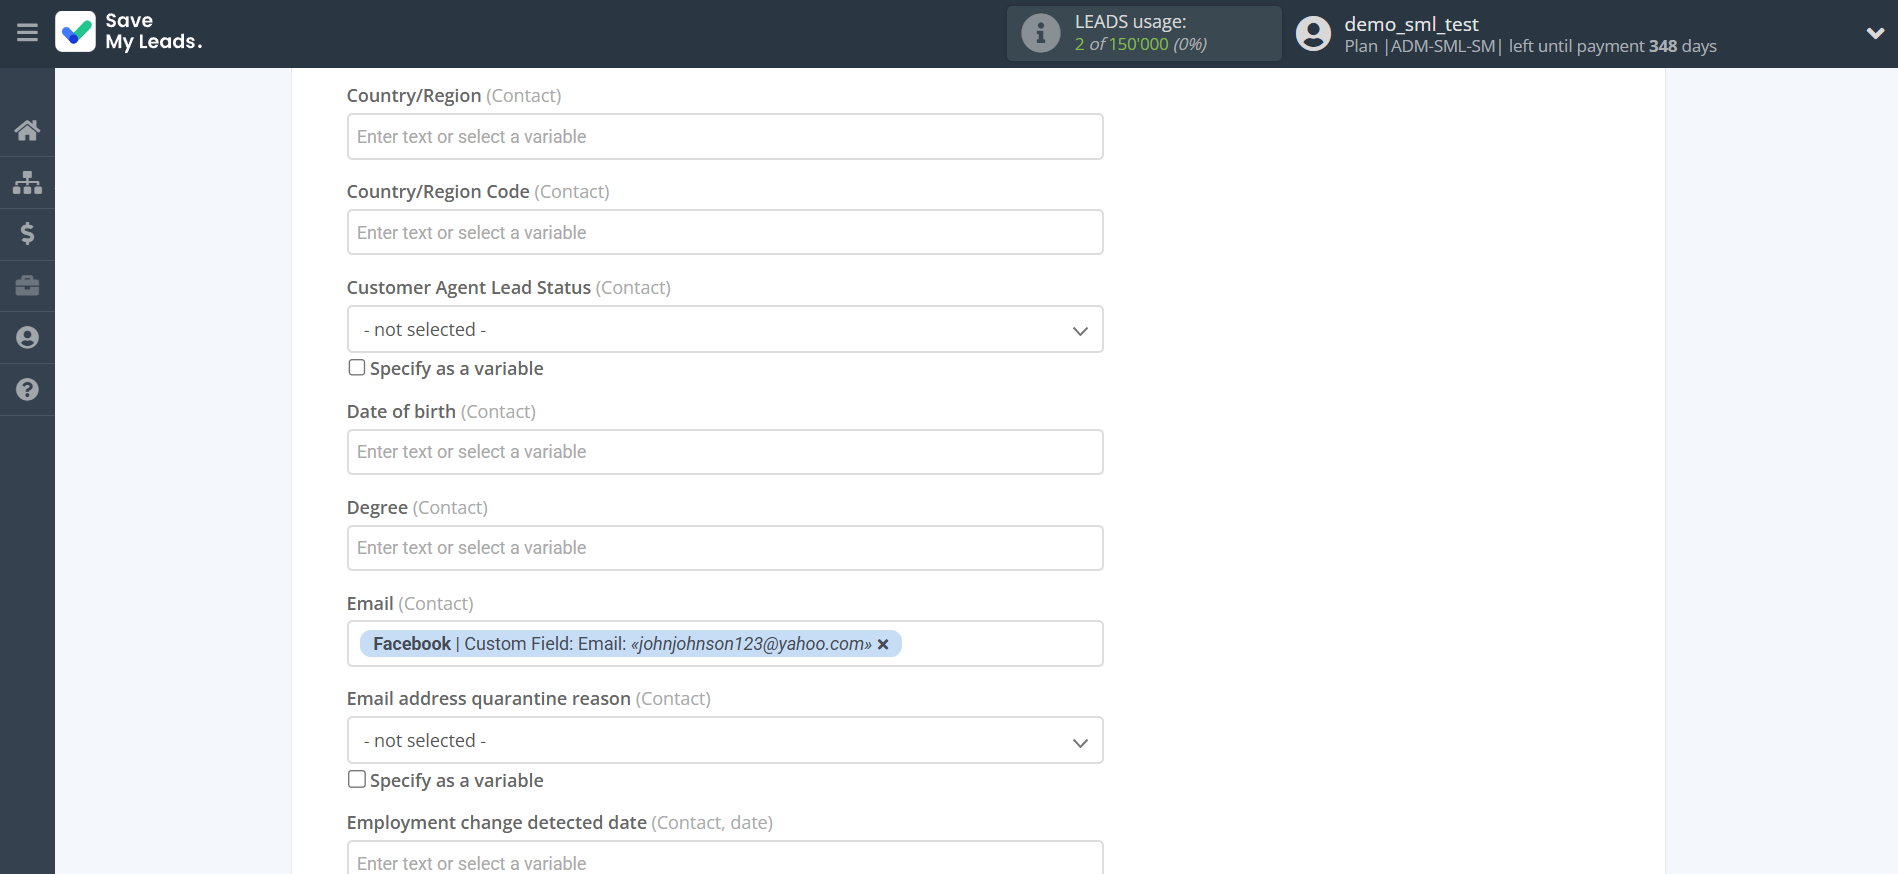
Task: Focus the Country/Region Code field
Action: click(724, 233)
